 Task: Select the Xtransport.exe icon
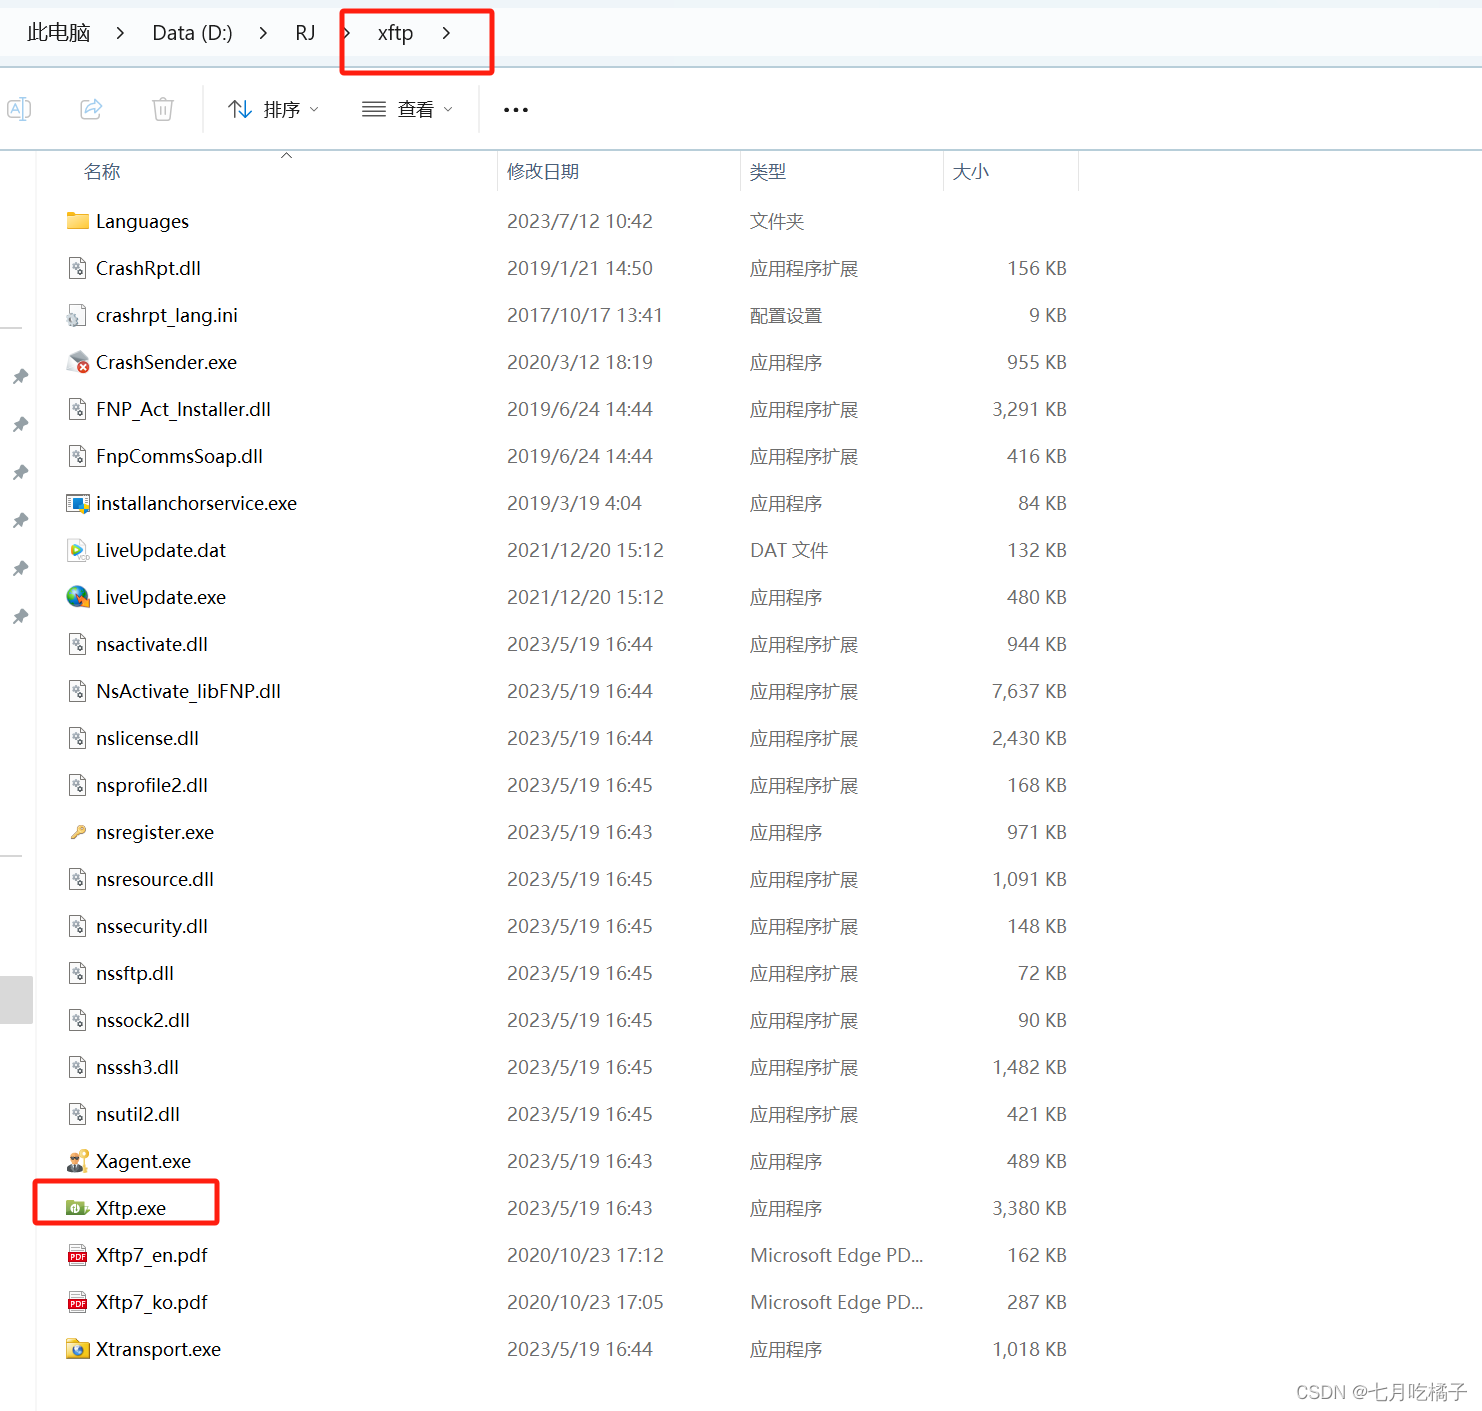tap(77, 1349)
